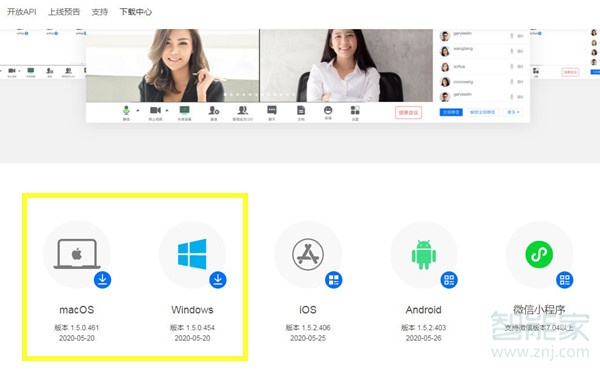Go to 下载中心 in the top navigation
The width and height of the screenshot is (600, 371).
(x=136, y=12)
